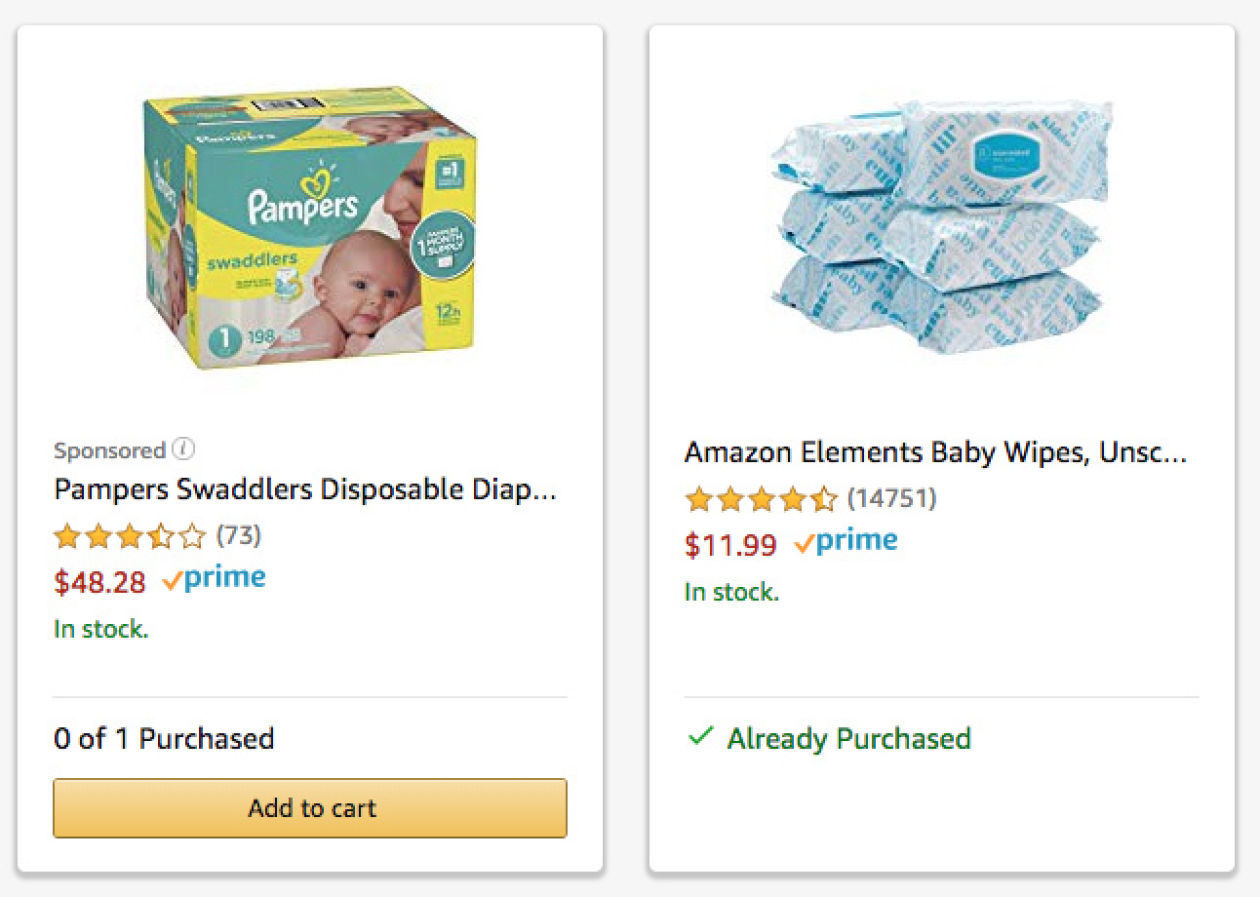The image size is (1260, 897).
Task: Add the Pampers Swaddlers to cart
Action: (310, 808)
